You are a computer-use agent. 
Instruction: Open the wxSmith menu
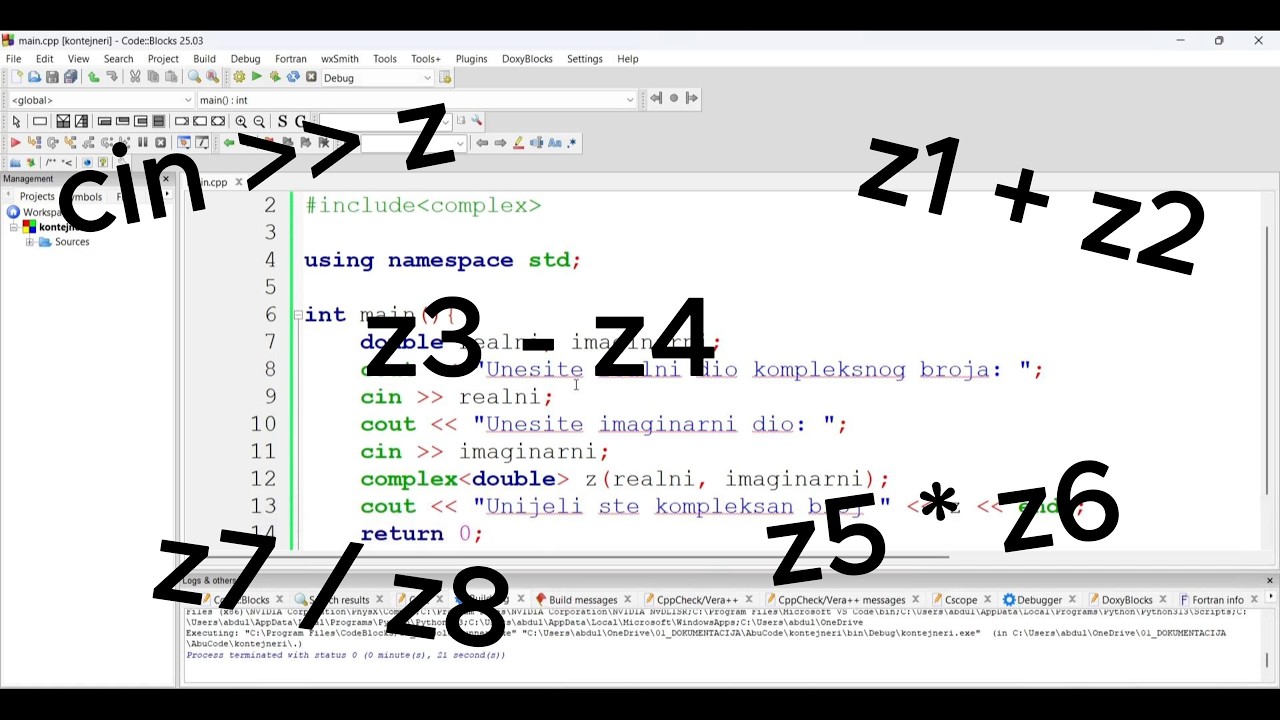[340, 59]
